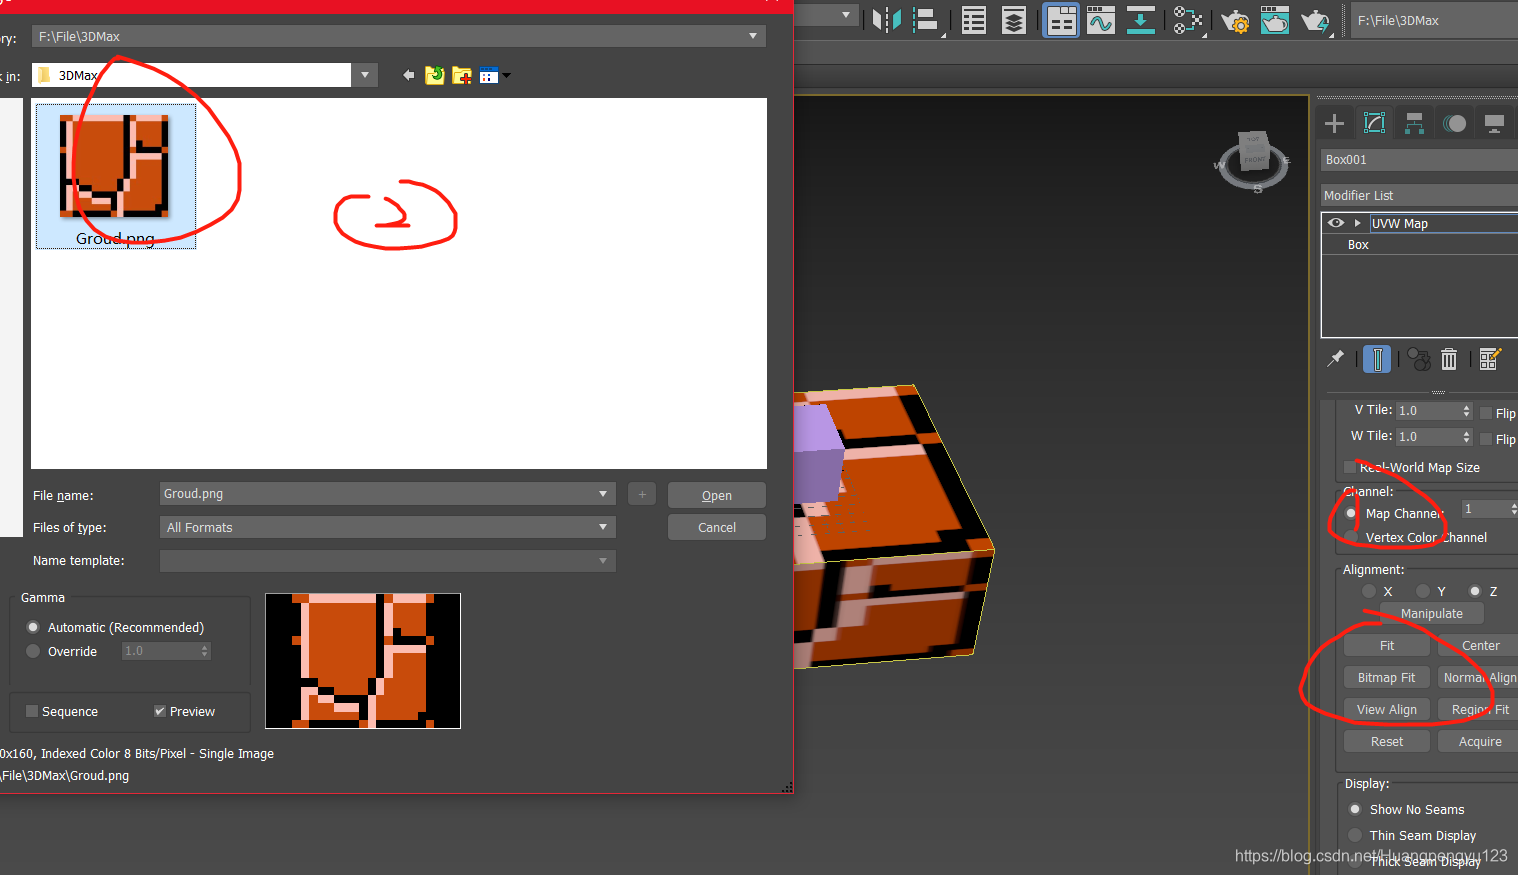
Task: Click the Reset alignment button
Action: (x=1387, y=741)
